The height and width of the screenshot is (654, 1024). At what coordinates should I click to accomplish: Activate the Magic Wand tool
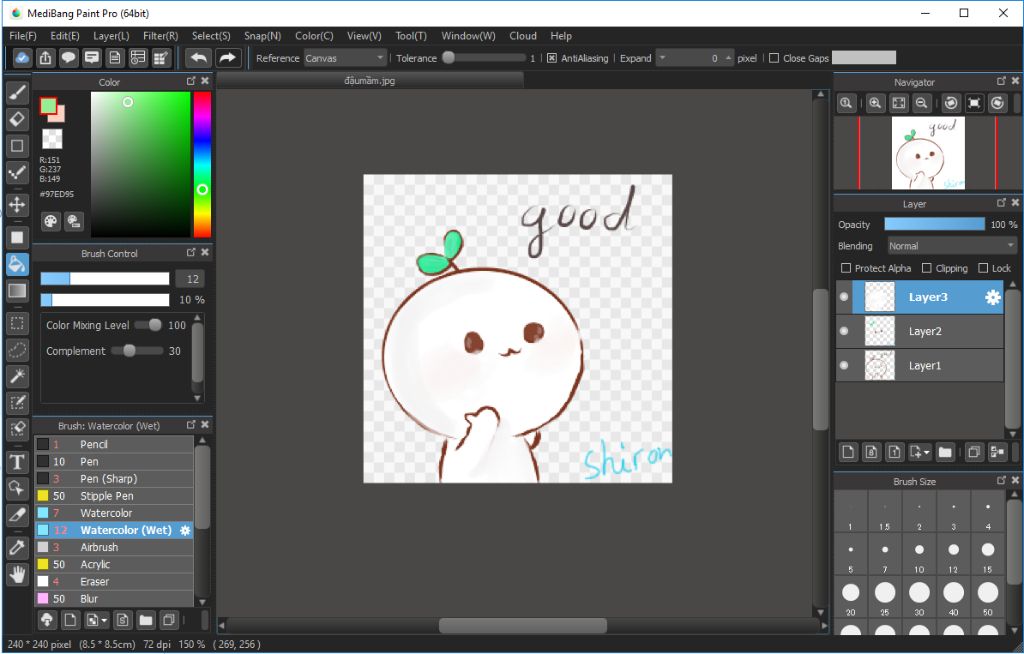coord(18,376)
